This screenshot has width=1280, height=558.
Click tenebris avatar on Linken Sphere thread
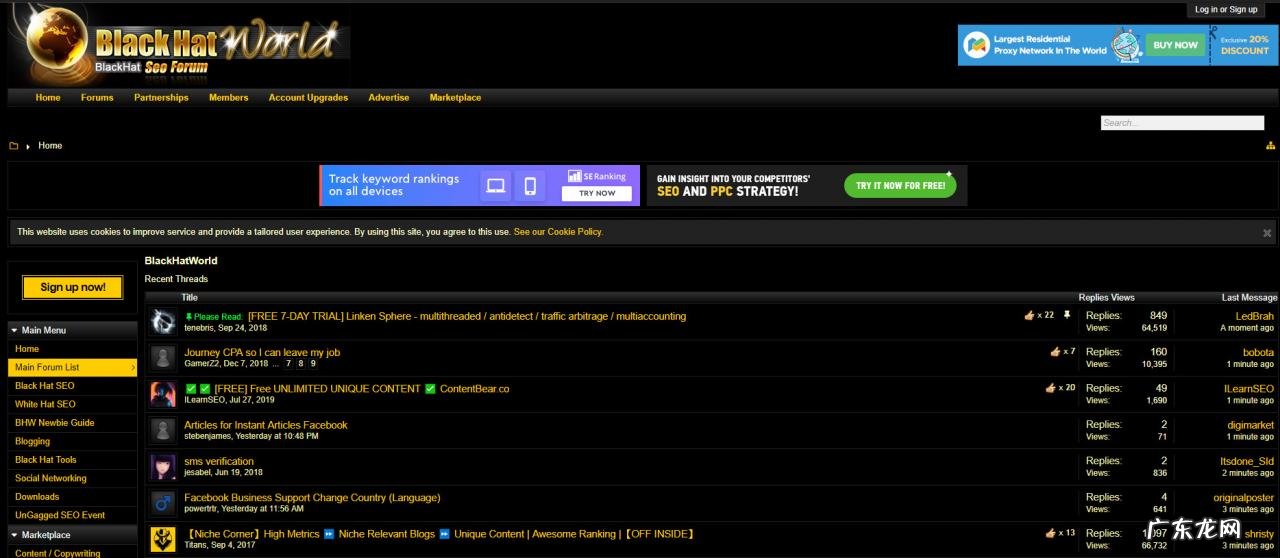tap(163, 322)
